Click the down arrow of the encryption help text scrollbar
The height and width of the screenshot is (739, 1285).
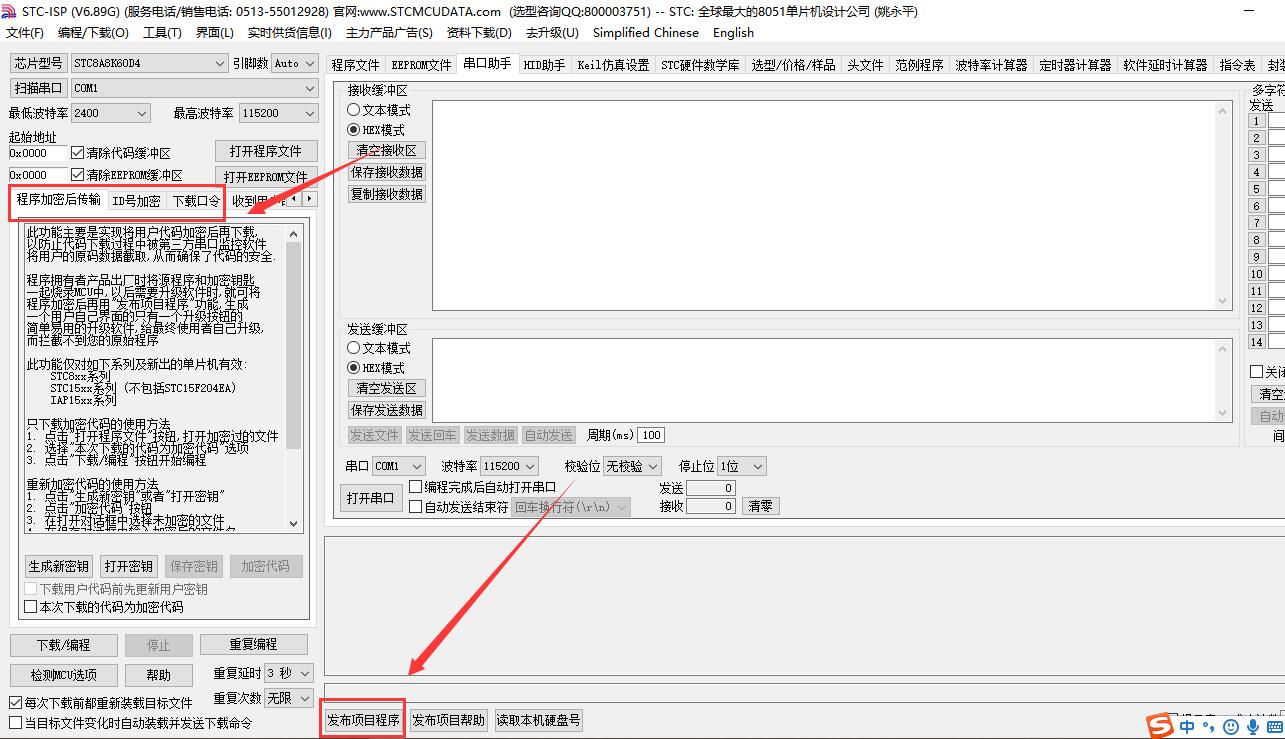pos(294,523)
